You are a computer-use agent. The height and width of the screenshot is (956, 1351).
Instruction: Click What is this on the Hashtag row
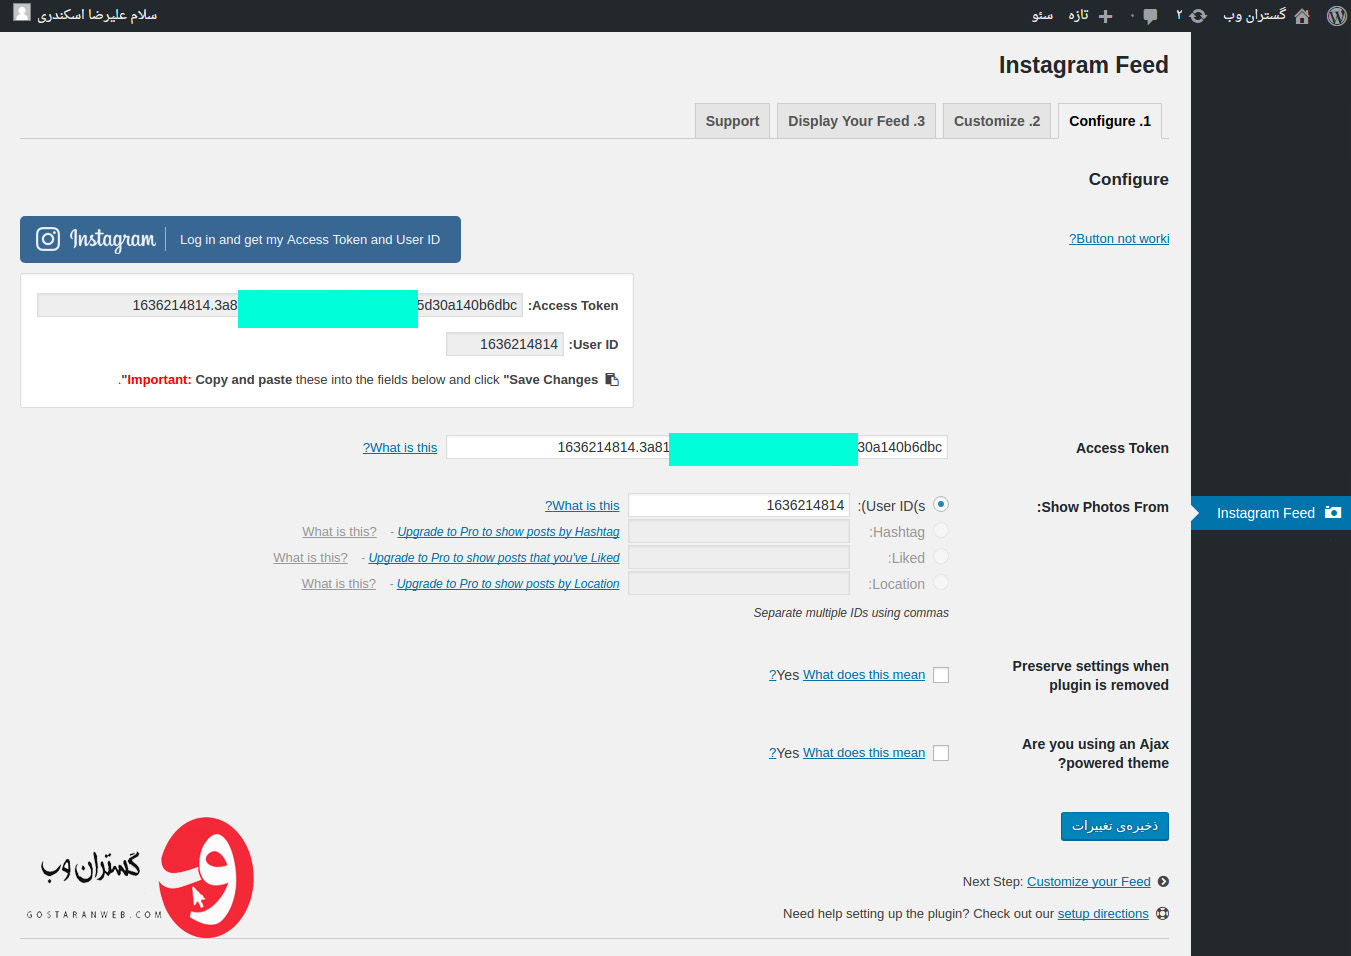(x=339, y=532)
